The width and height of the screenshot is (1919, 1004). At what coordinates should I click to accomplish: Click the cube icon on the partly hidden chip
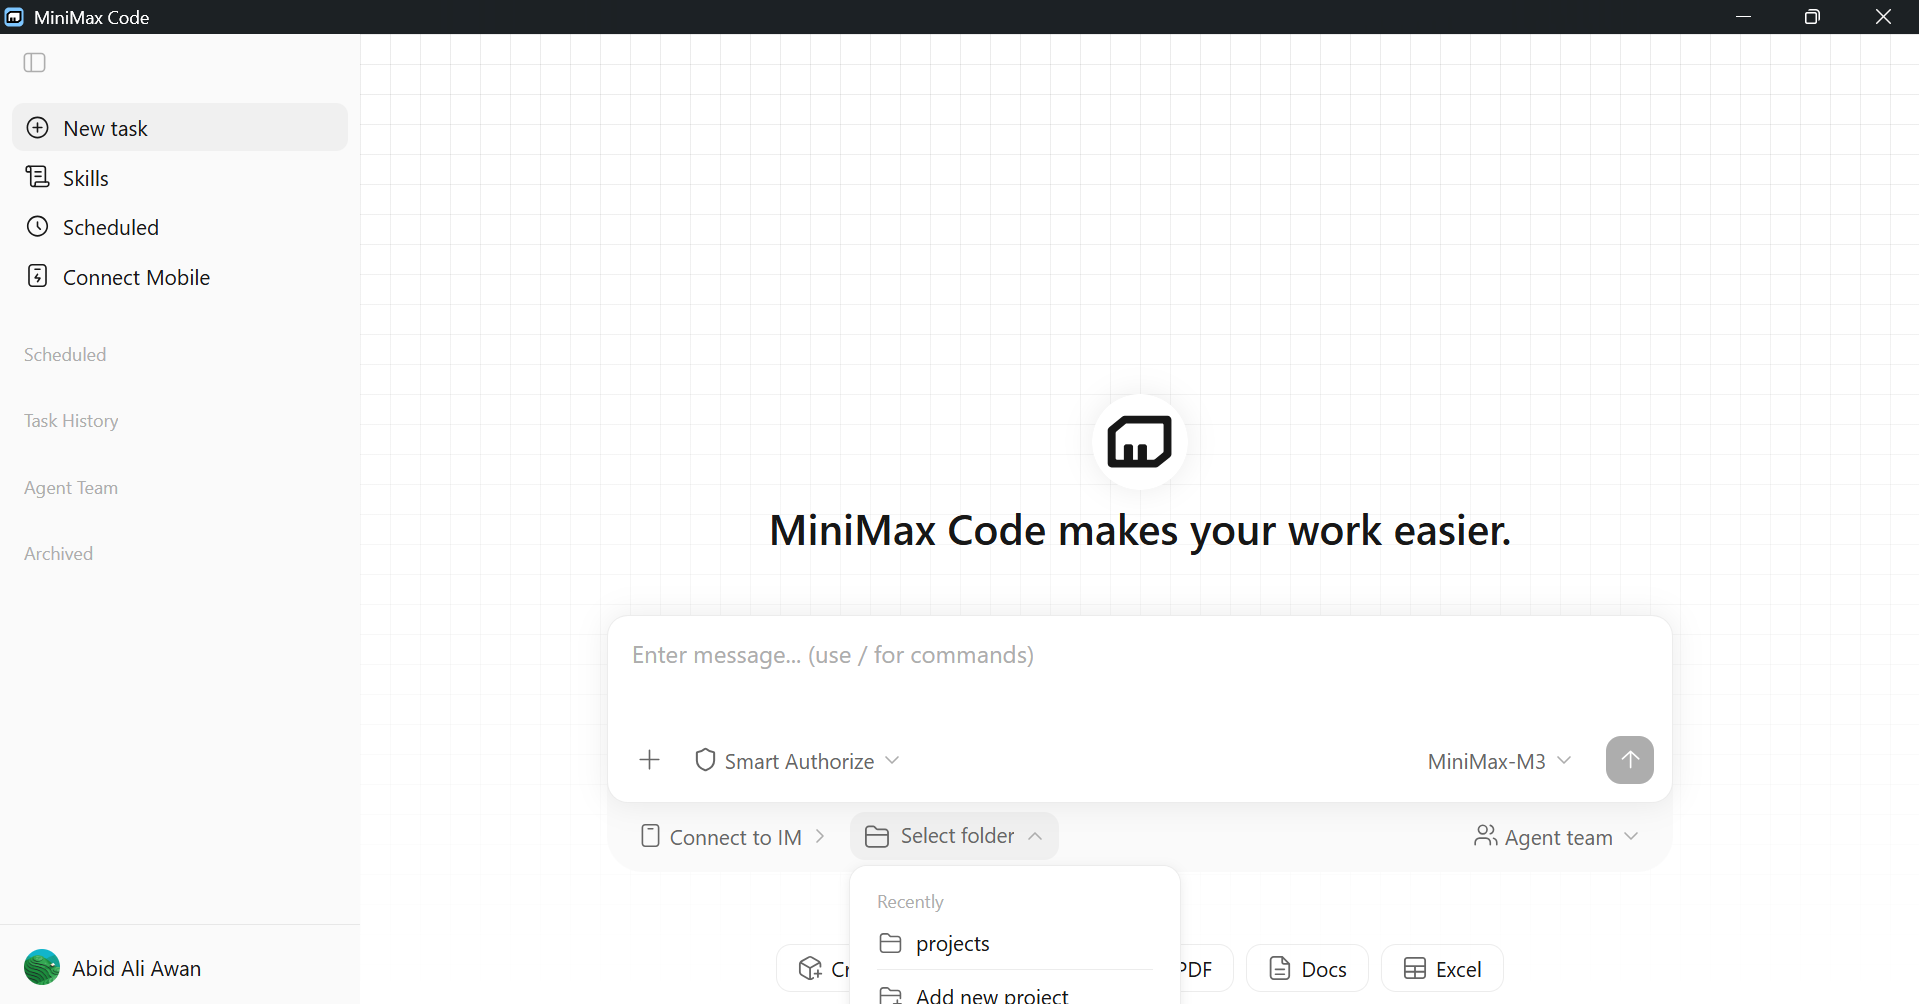point(810,968)
